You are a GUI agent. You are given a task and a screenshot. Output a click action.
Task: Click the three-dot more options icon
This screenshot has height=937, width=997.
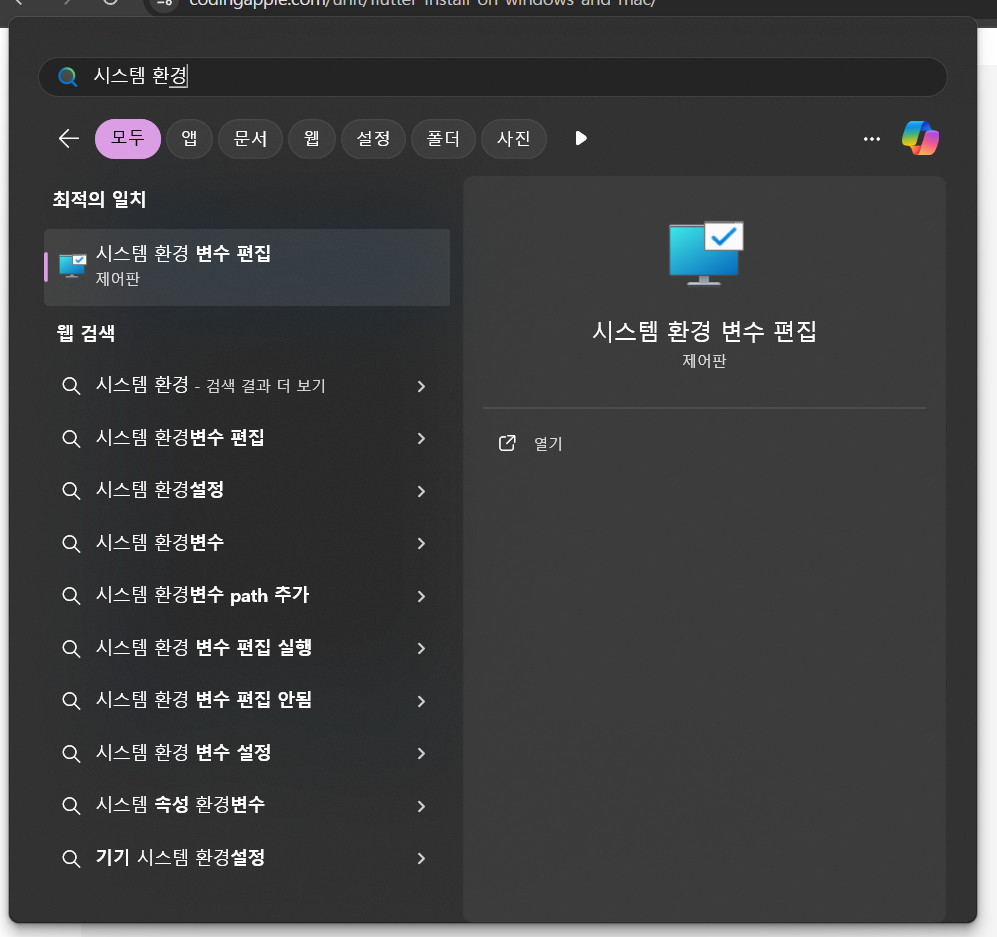pos(871,139)
